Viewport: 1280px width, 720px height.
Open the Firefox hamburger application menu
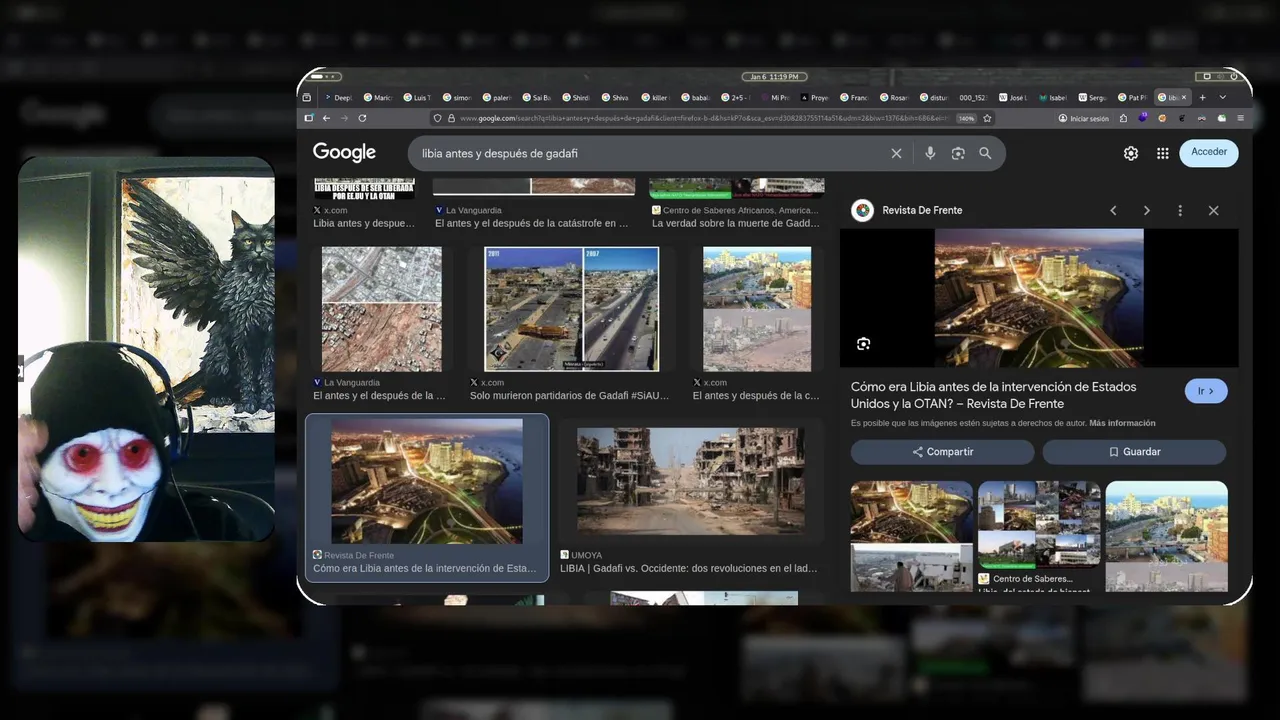pos(1241,118)
